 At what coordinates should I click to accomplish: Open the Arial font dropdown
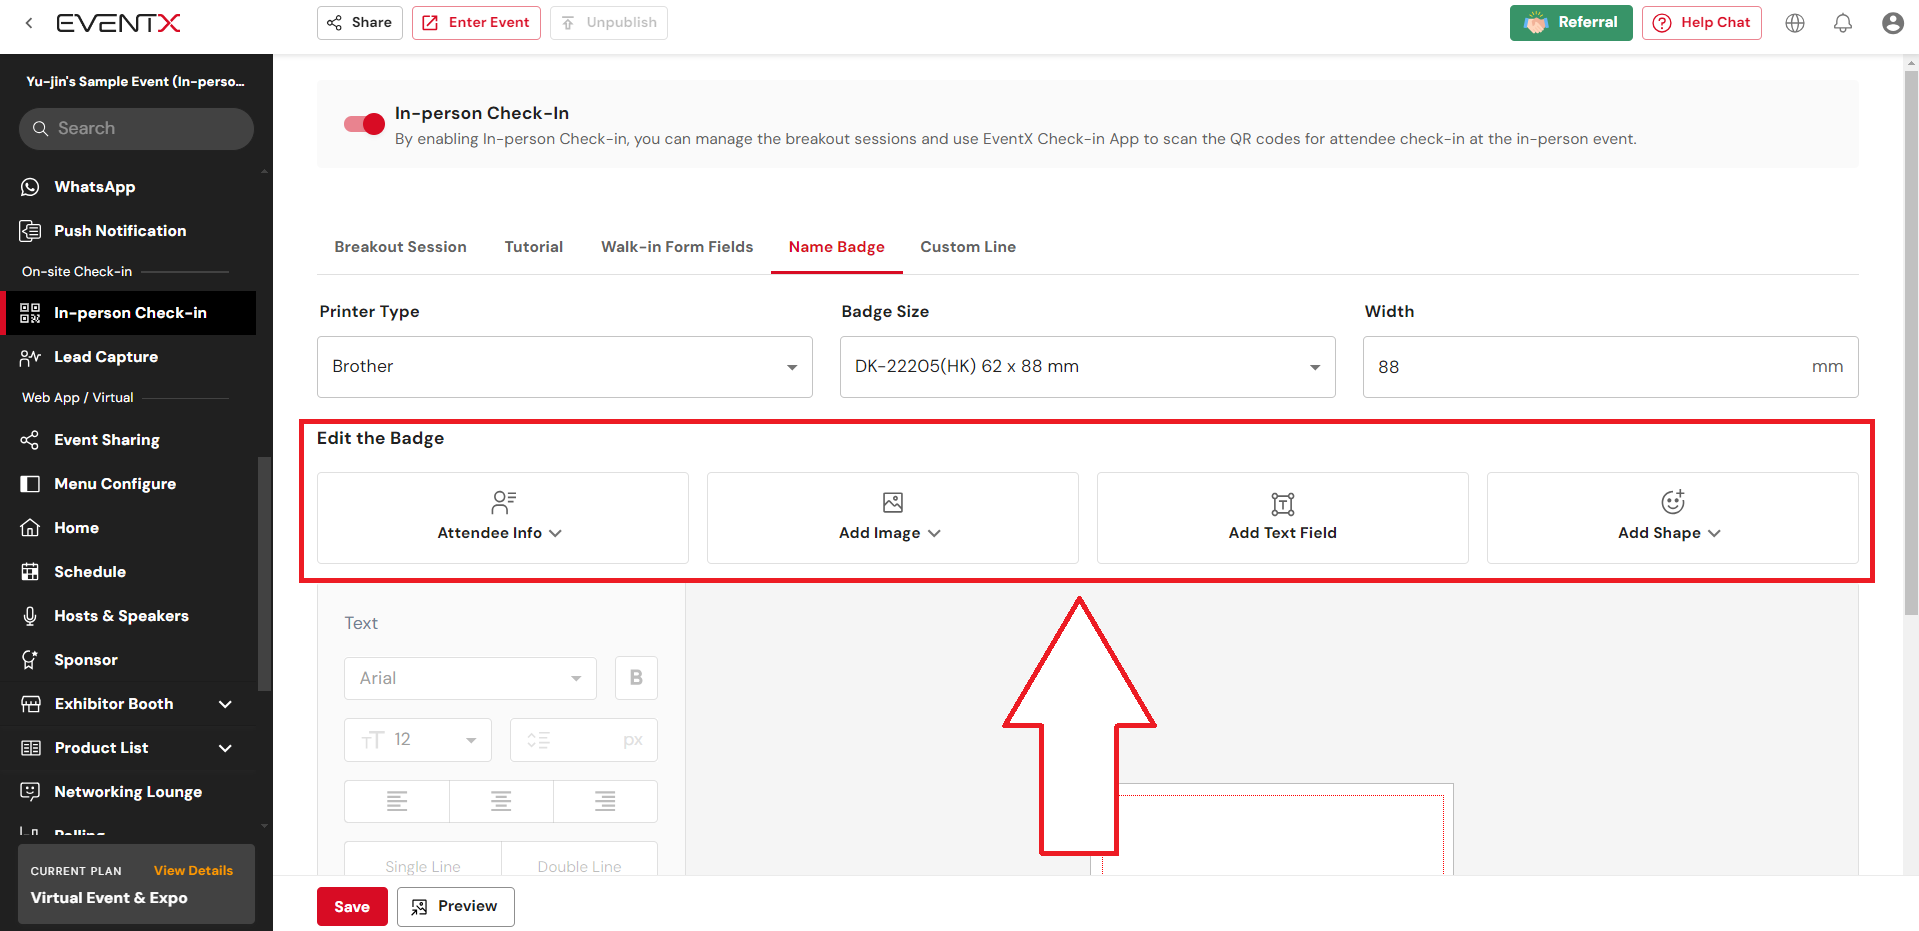coord(470,678)
